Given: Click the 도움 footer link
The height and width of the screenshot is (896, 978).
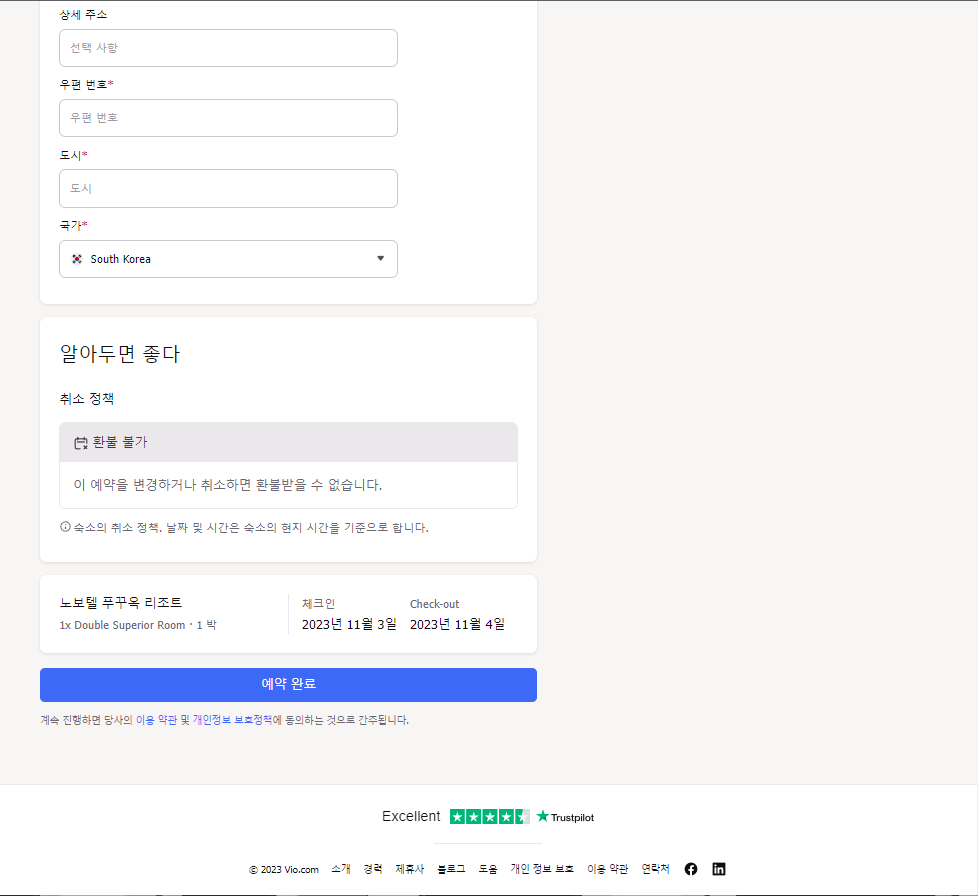Looking at the screenshot, I should pos(488,869).
